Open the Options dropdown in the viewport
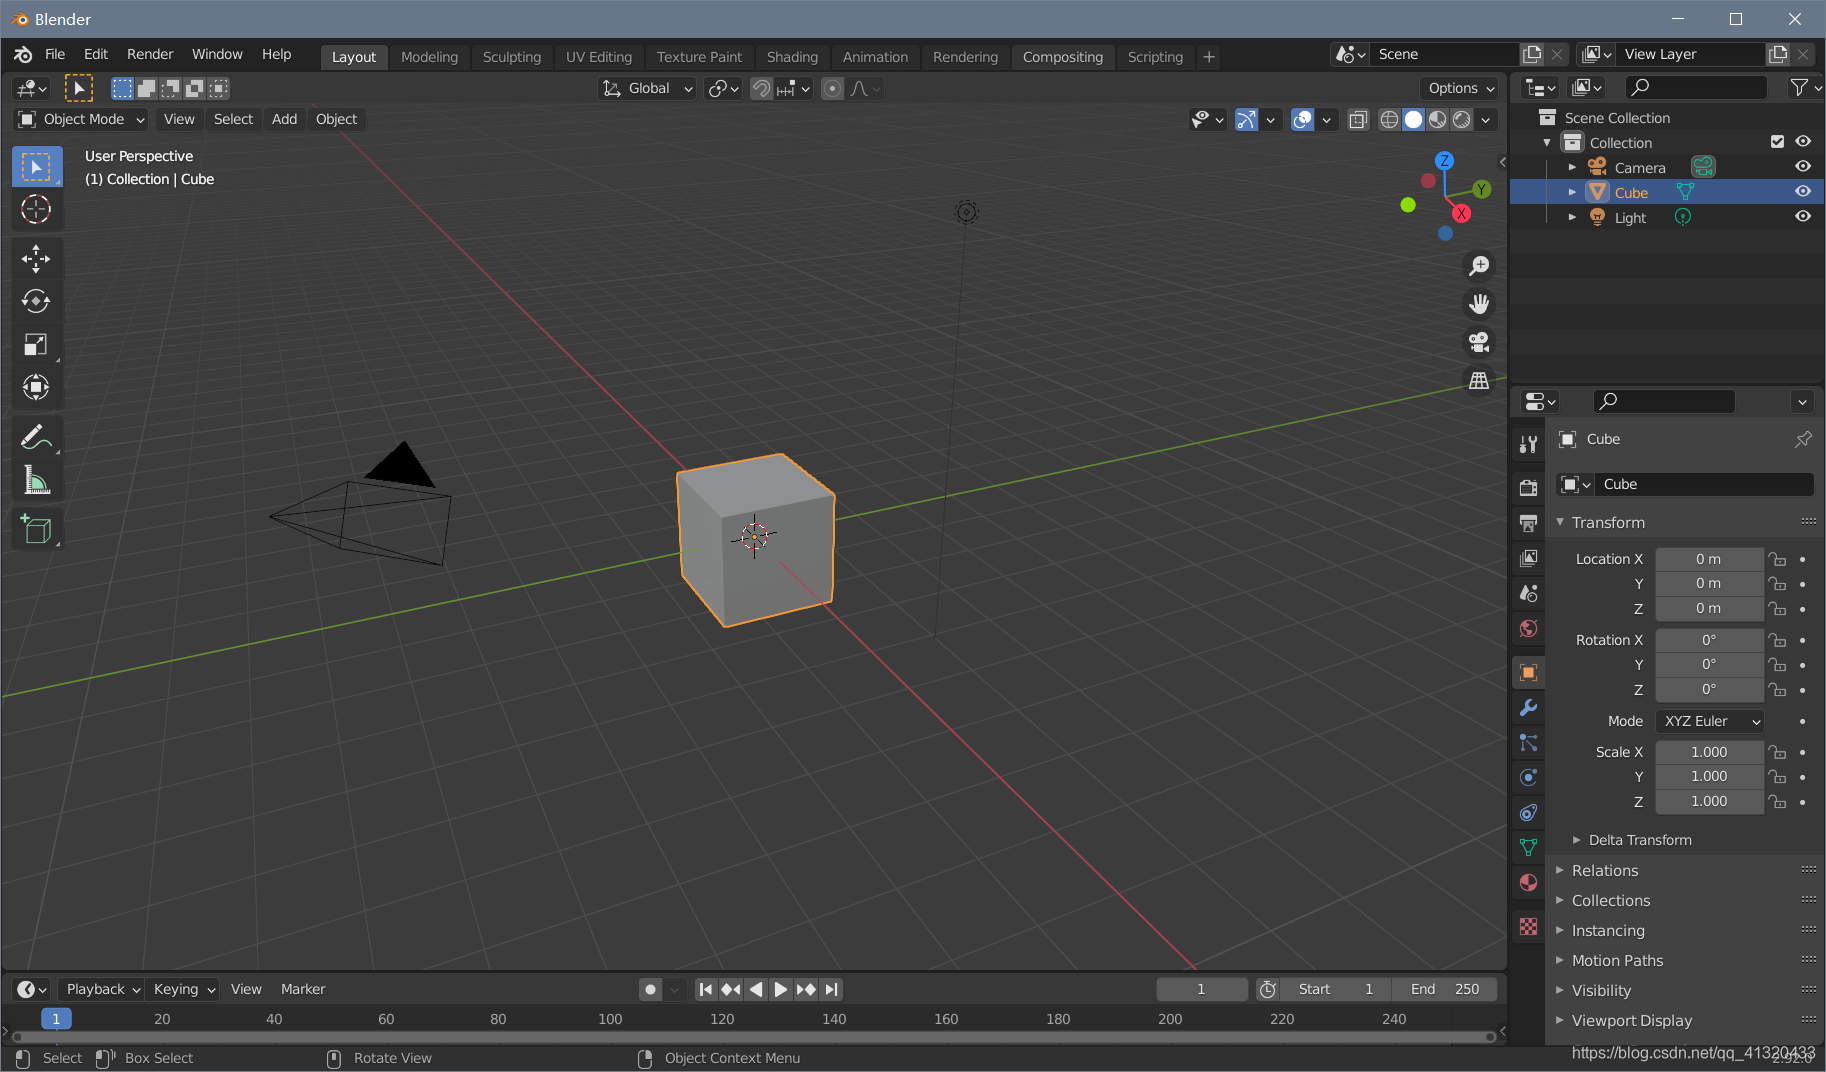The height and width of the screenshot is (1072, 1826). click(x=1460, y=88)
